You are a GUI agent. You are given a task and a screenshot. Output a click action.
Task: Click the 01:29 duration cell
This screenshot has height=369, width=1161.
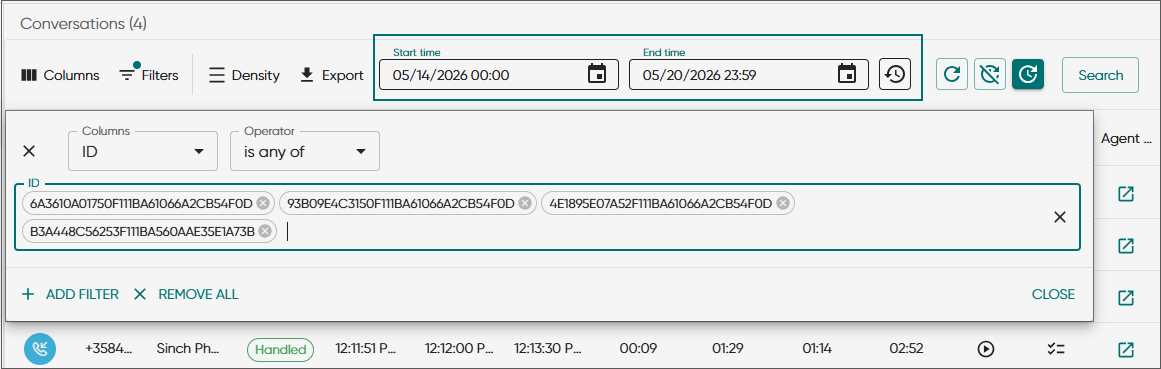[x=727, y=348]
